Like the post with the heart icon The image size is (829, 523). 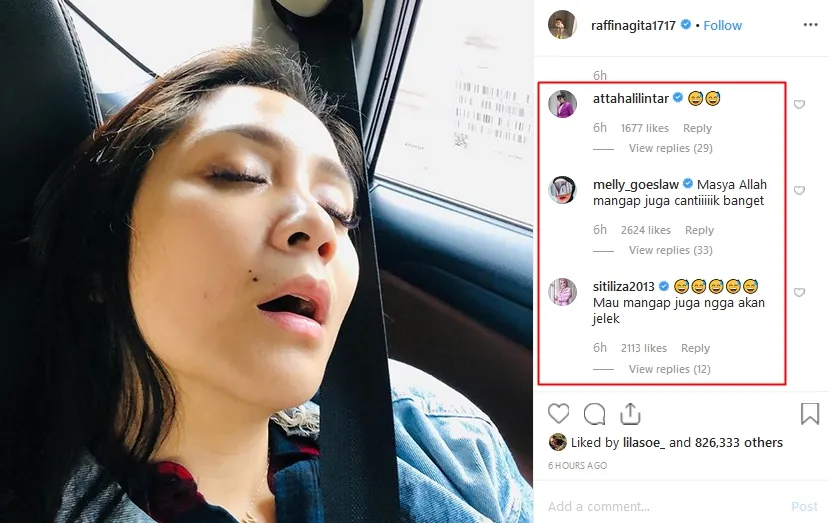click(x=558, y=414)
